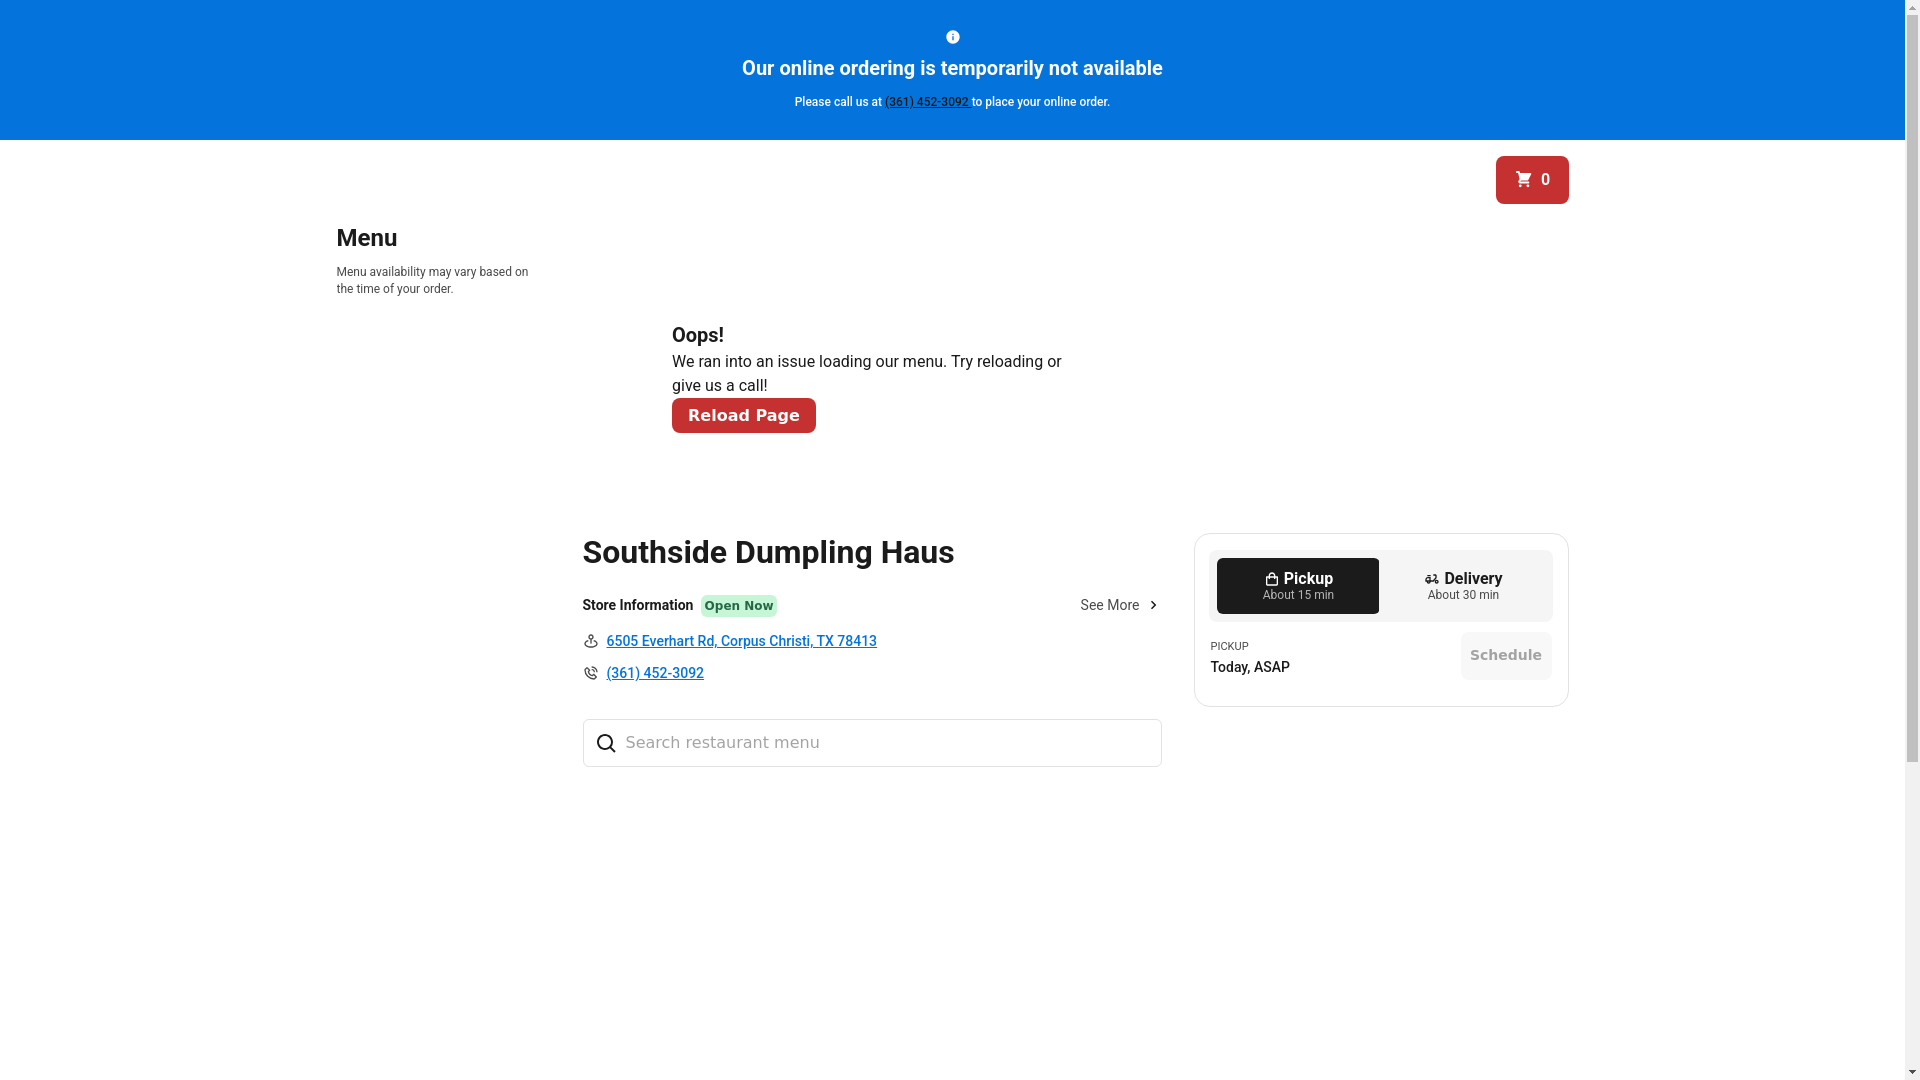
Task: Click the Oops! error heading
Action: (697, 335)
